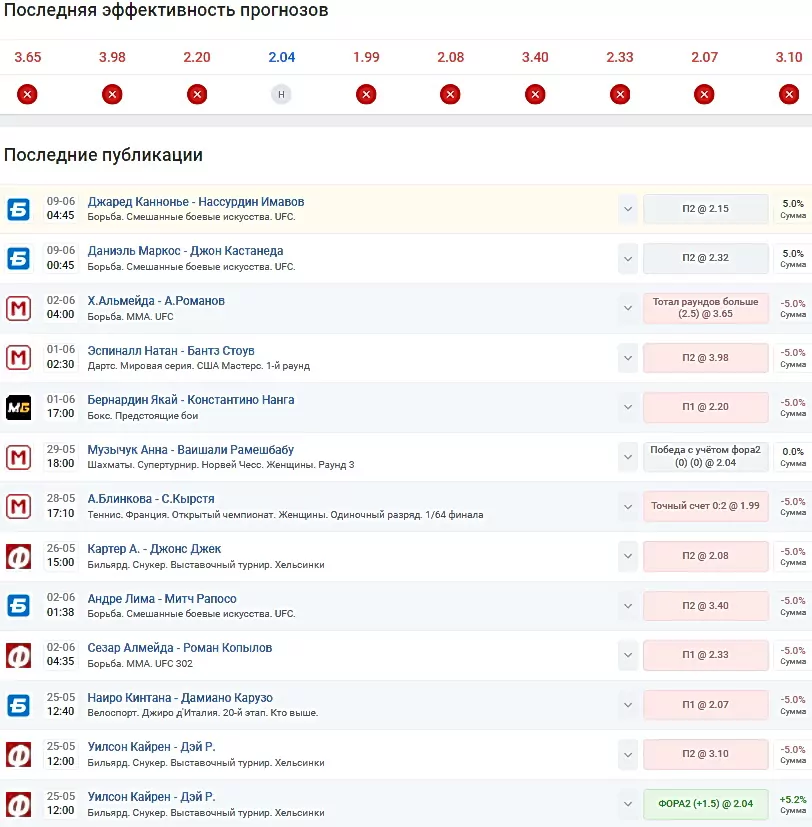Open the Наиро Кинтана - Дамиано Карузо link
Screen dimensions: 812x827
180,698
